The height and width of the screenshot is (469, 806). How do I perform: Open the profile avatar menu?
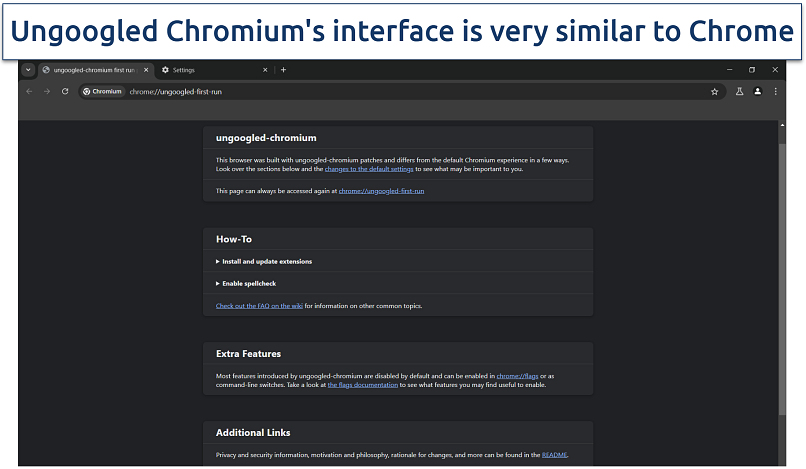click(757, 91)
